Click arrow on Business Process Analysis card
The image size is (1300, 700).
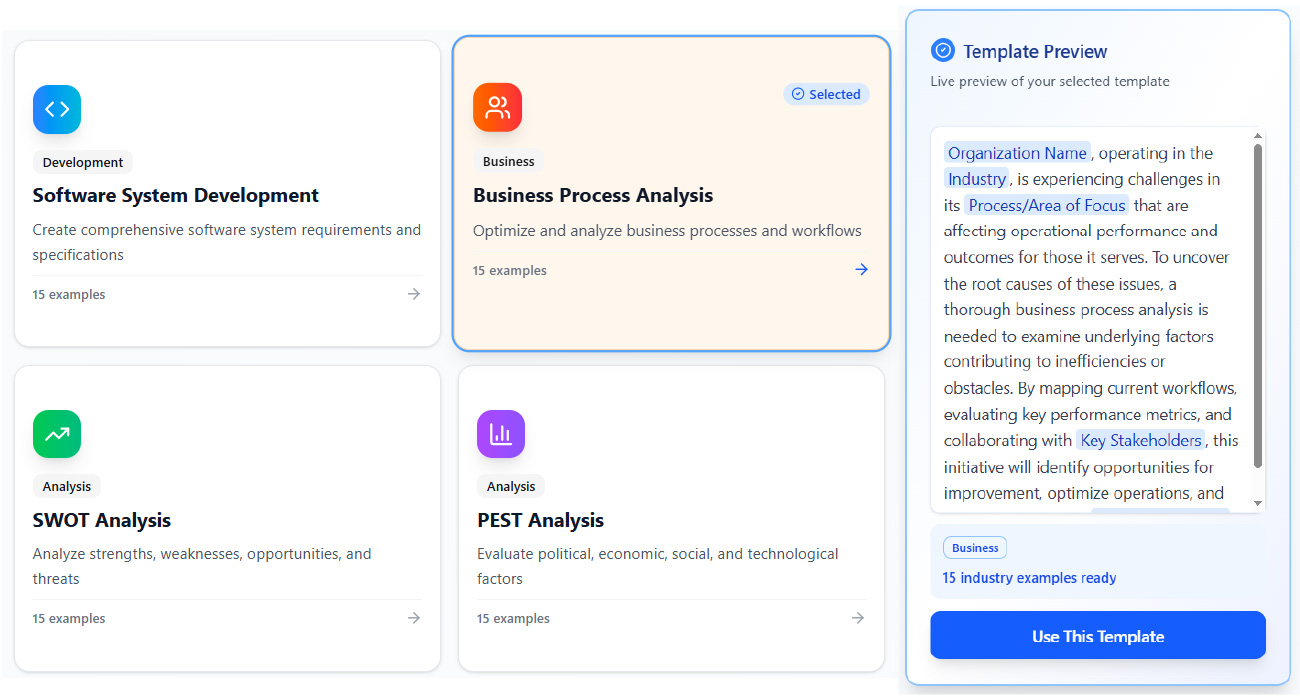(861, 270)
